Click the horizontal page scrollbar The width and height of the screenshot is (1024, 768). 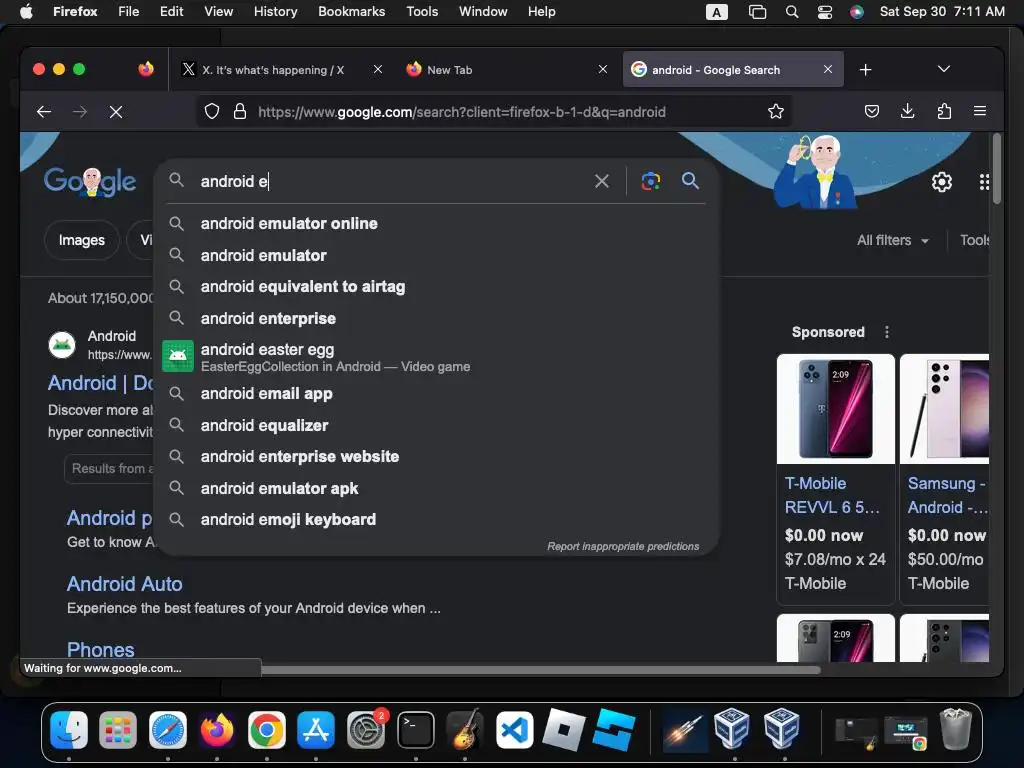point(539,669)
